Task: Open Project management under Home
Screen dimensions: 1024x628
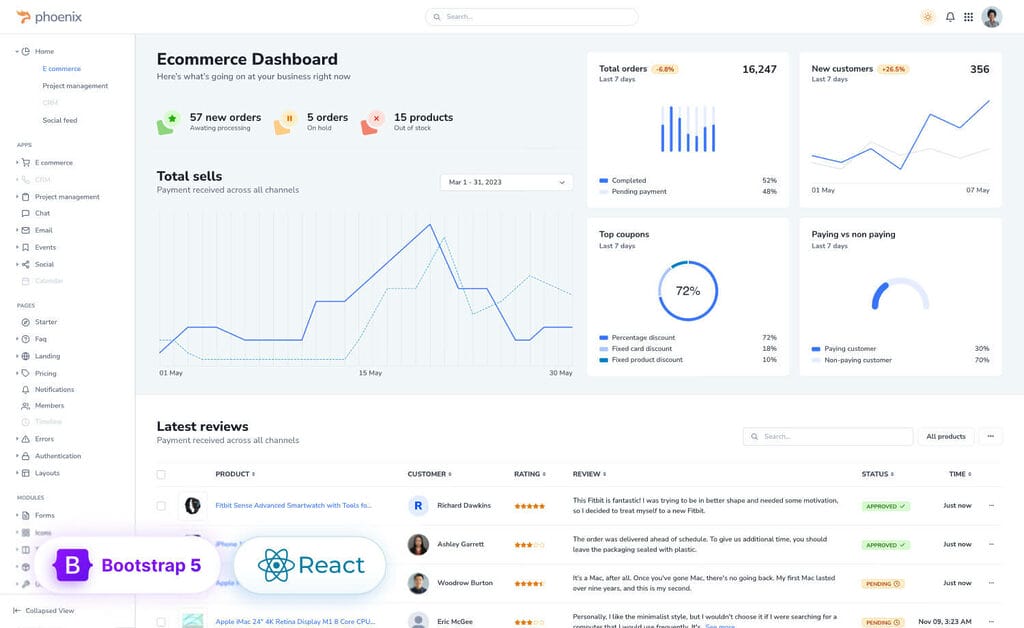Action: (x=75, y=86)
